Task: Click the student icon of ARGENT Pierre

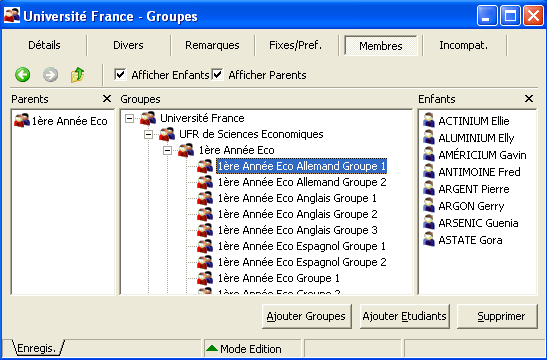Action: point(429,188)
